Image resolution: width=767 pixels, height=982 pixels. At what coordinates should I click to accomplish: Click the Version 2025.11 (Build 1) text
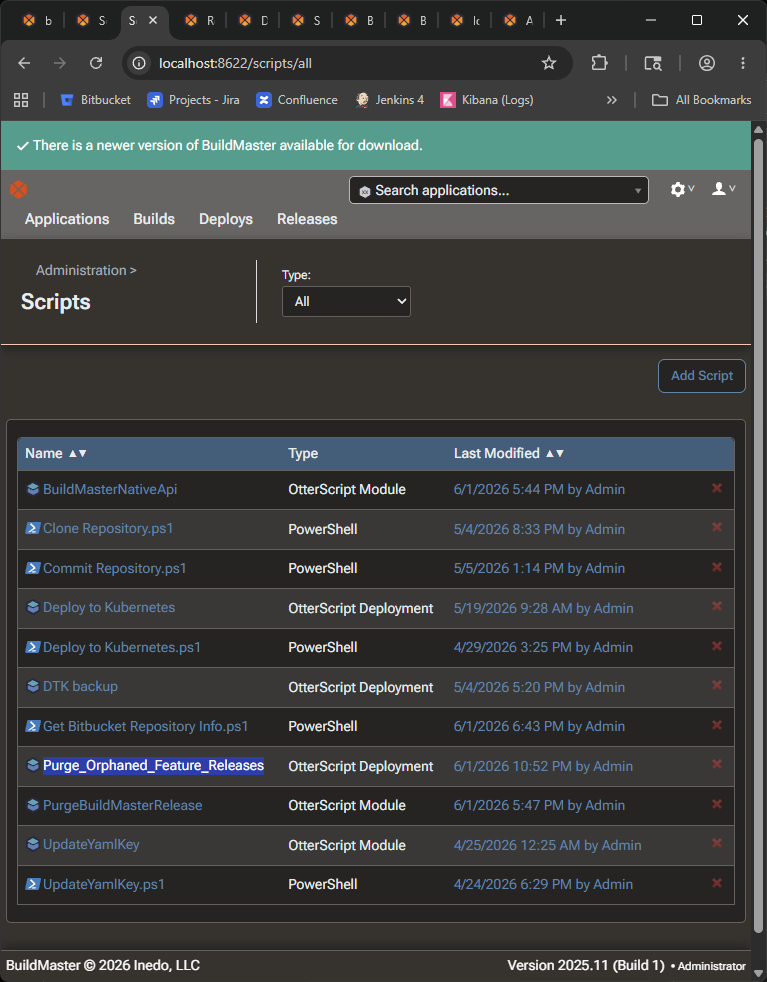pos(586,965)
